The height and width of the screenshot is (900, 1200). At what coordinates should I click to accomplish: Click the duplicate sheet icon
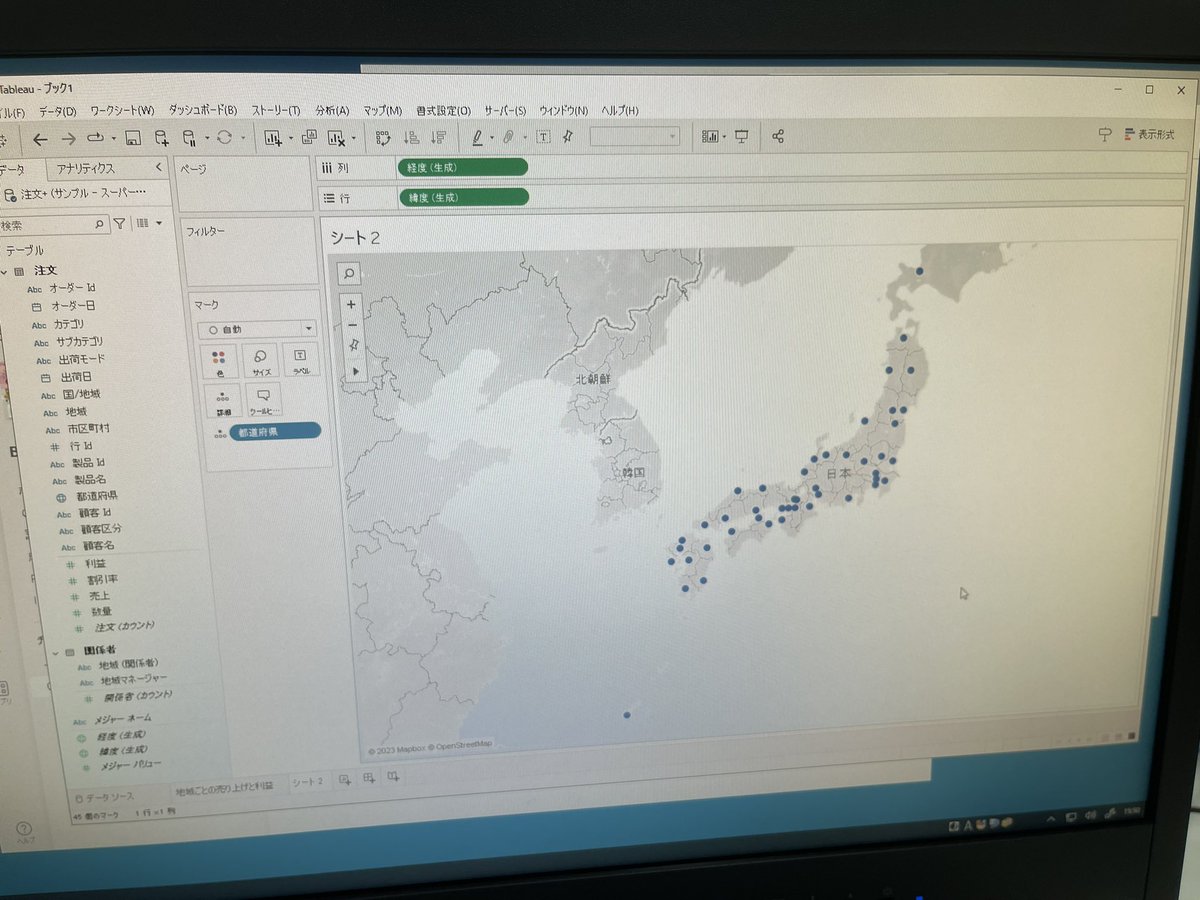(309, 137)
